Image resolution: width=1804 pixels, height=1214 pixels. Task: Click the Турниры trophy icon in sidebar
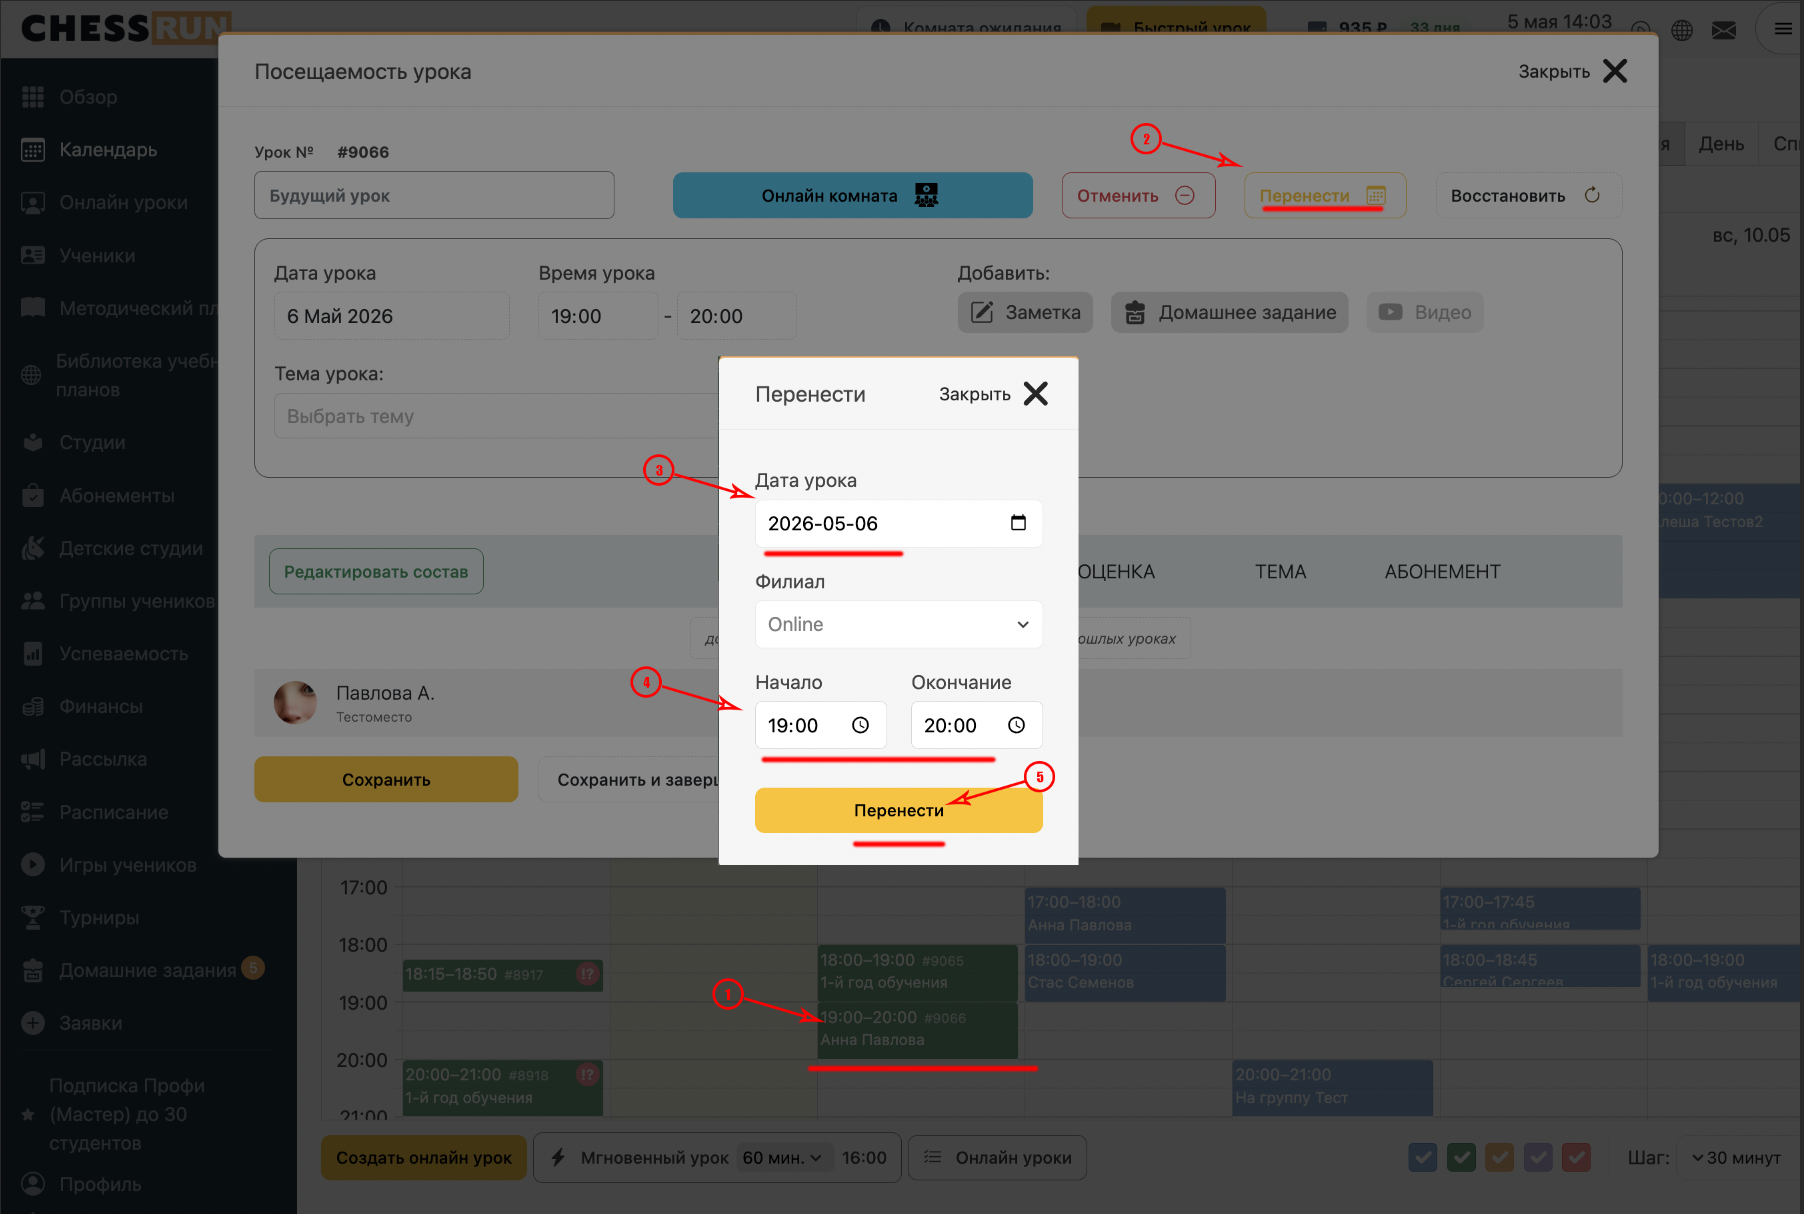(33, 917)
